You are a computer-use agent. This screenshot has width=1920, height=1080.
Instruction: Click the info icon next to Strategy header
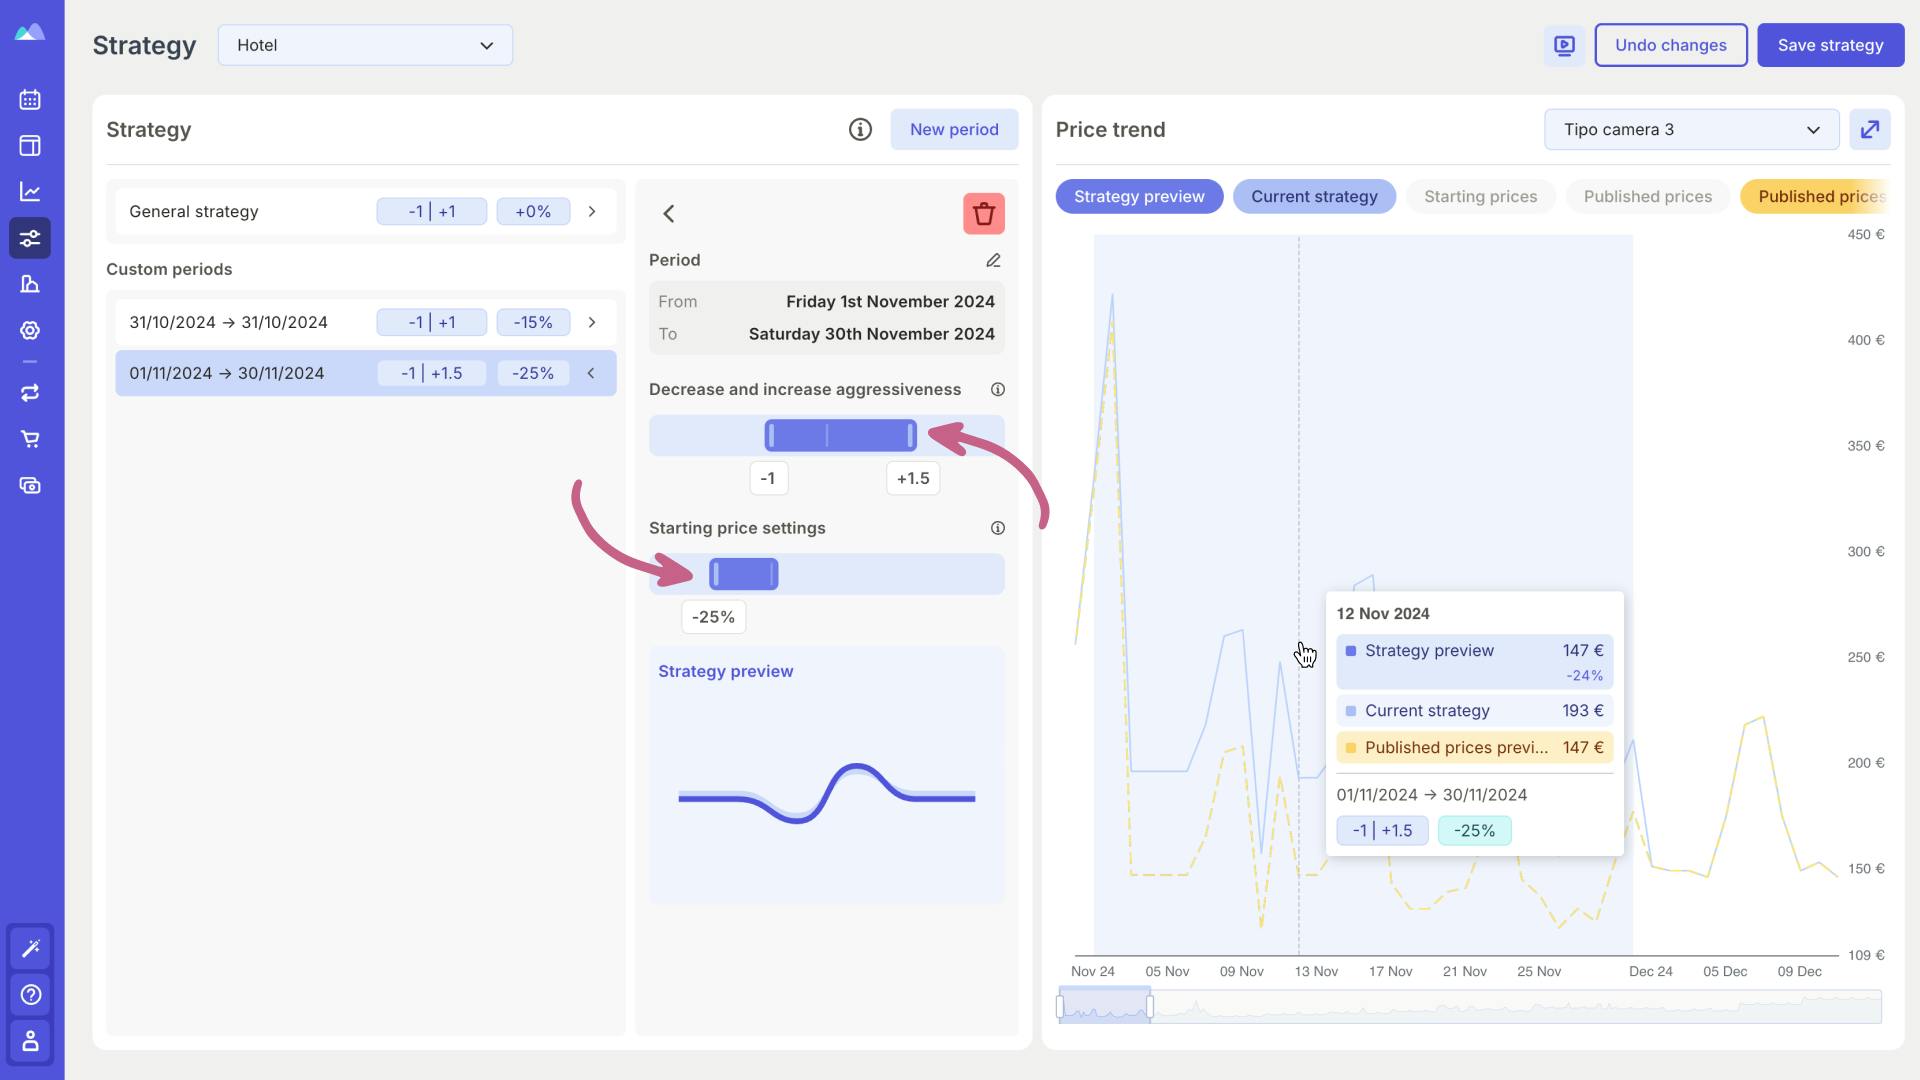tap(860, 129)
